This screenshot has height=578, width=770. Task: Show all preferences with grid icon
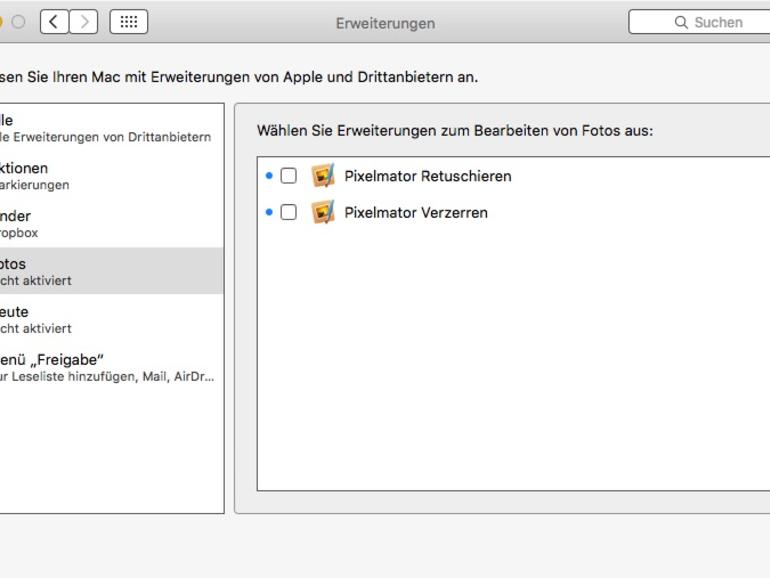click(129, 22)
